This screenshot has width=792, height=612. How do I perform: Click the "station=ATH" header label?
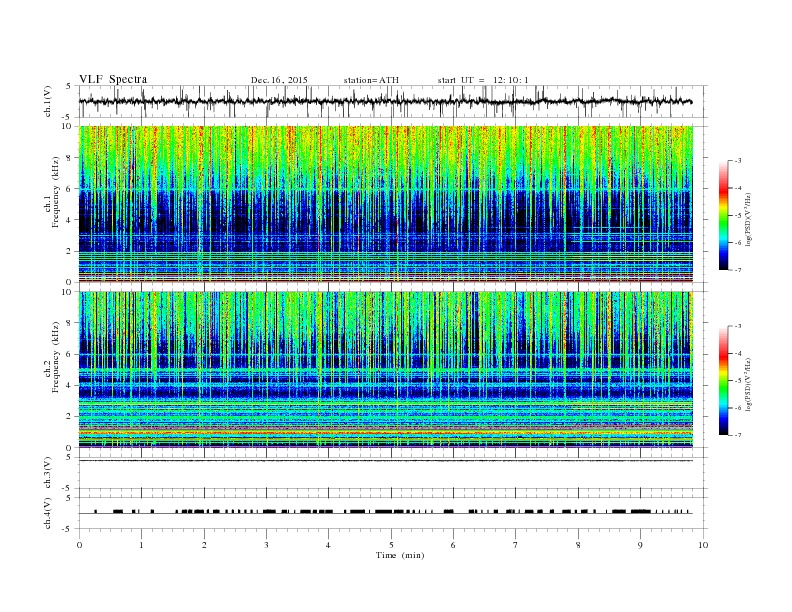pyautogui.click(x=371, y=80)
